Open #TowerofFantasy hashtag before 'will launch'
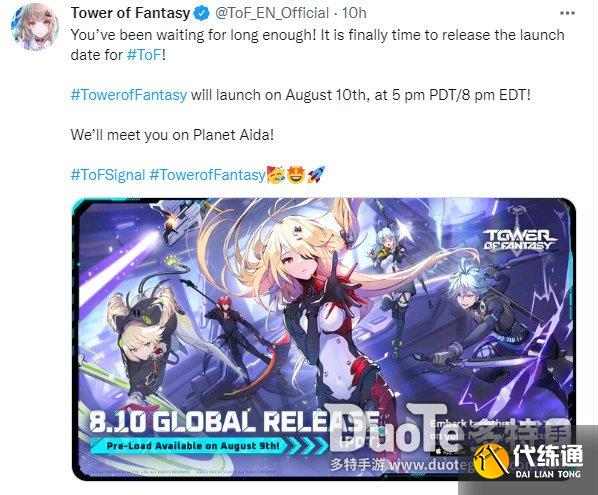Viewport: 598px width, 495px height. (129, 95)
